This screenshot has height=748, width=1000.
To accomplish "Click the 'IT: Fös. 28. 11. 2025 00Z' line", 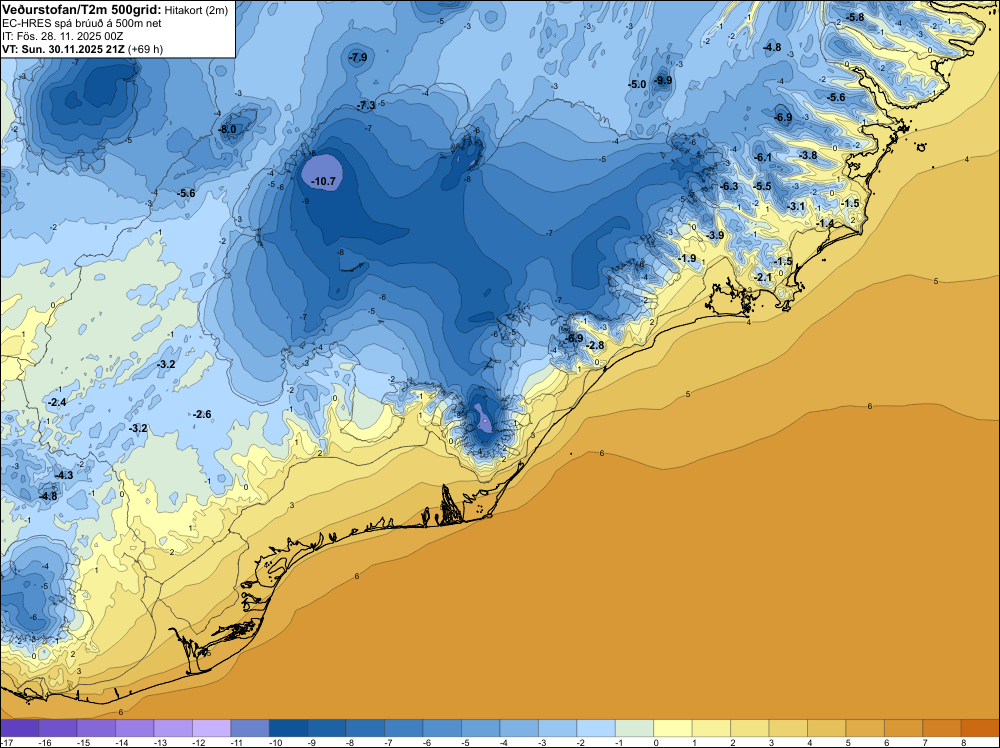I will tap(62, 36).
